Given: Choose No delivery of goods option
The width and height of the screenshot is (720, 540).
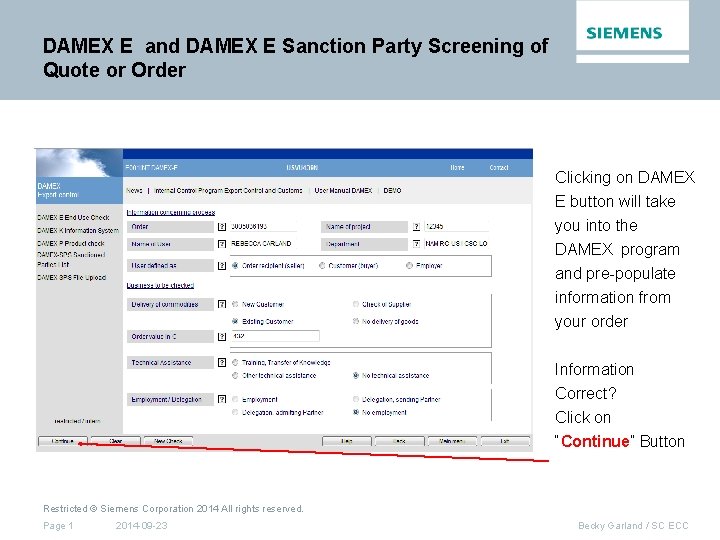Looking at the screenshot, I should click(x=355, y=321).
